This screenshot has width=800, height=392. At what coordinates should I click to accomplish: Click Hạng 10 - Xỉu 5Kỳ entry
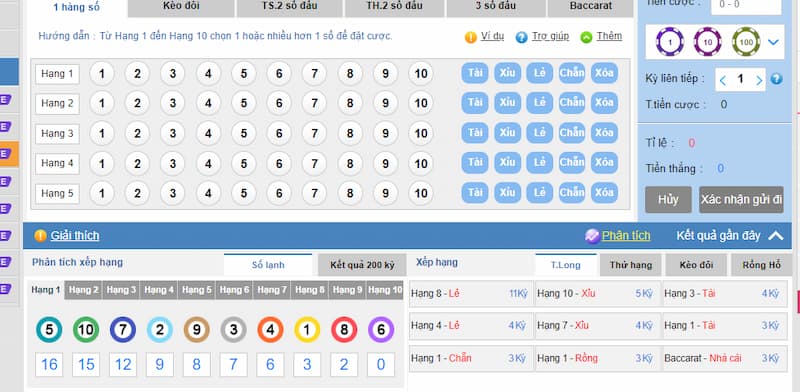(597, 293)
